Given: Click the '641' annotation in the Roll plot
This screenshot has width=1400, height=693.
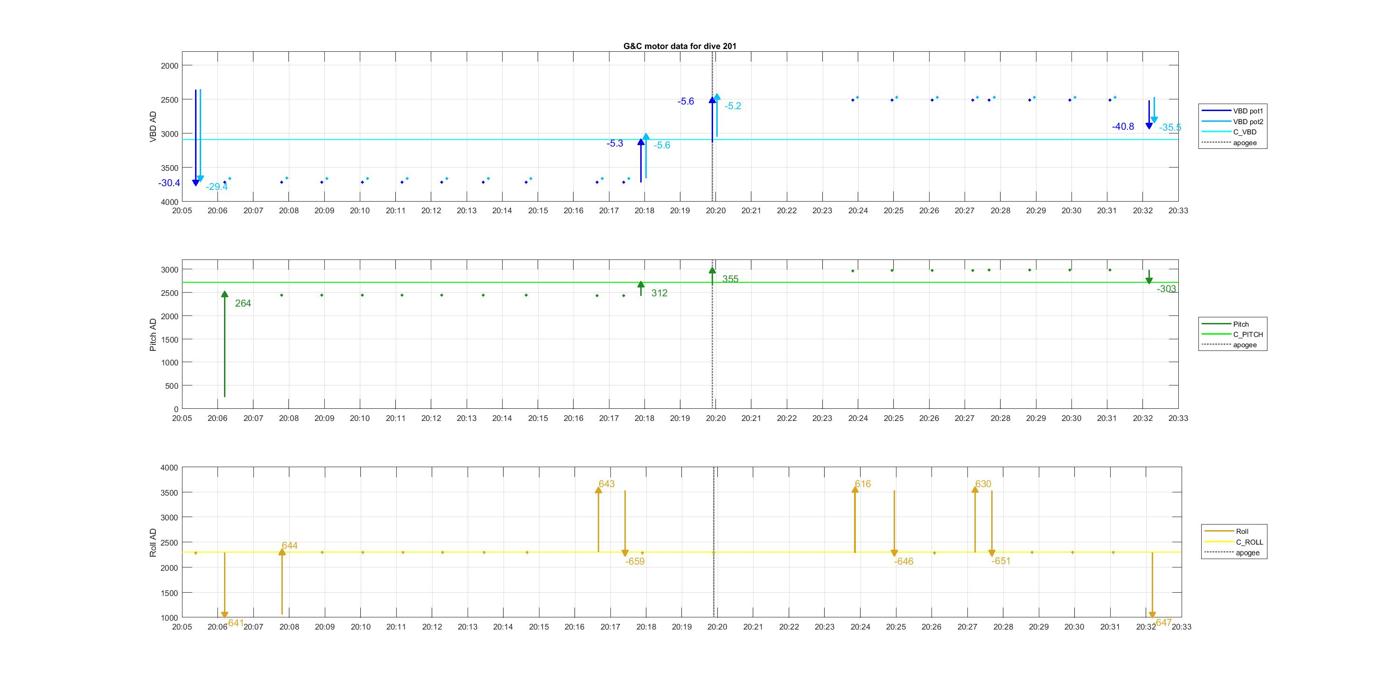Looking at the screenshot, I should tap(236, 623).
